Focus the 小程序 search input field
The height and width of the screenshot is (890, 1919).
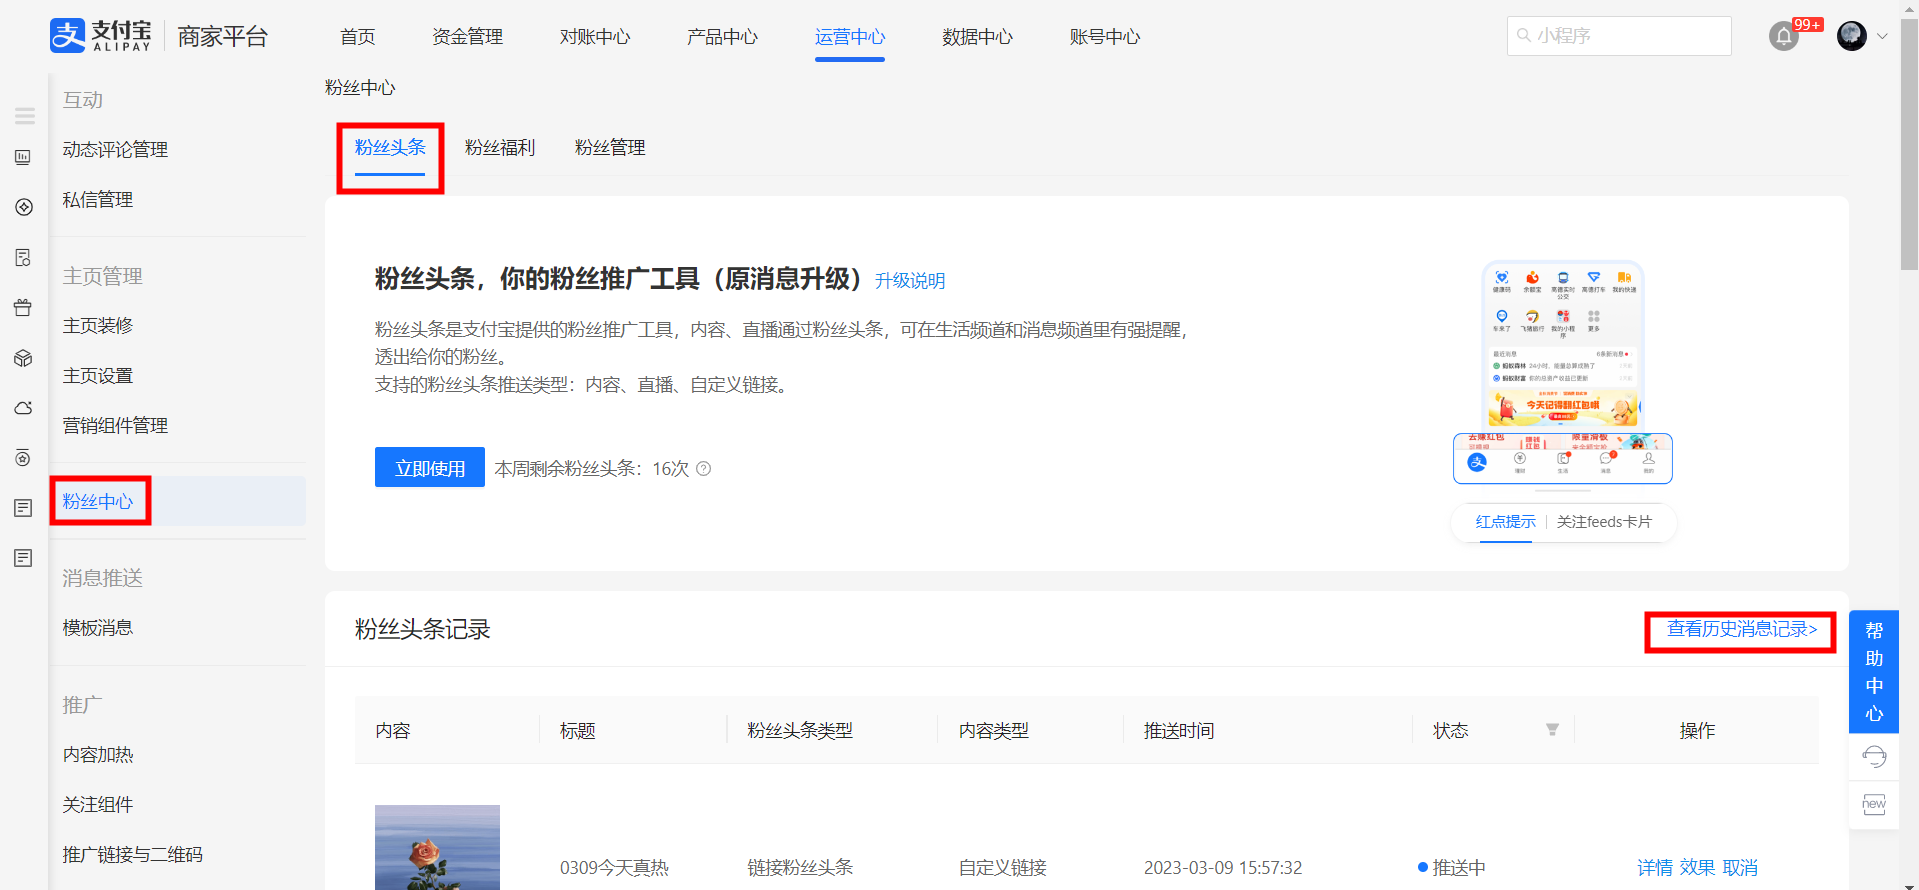[x=1619, y=36]
